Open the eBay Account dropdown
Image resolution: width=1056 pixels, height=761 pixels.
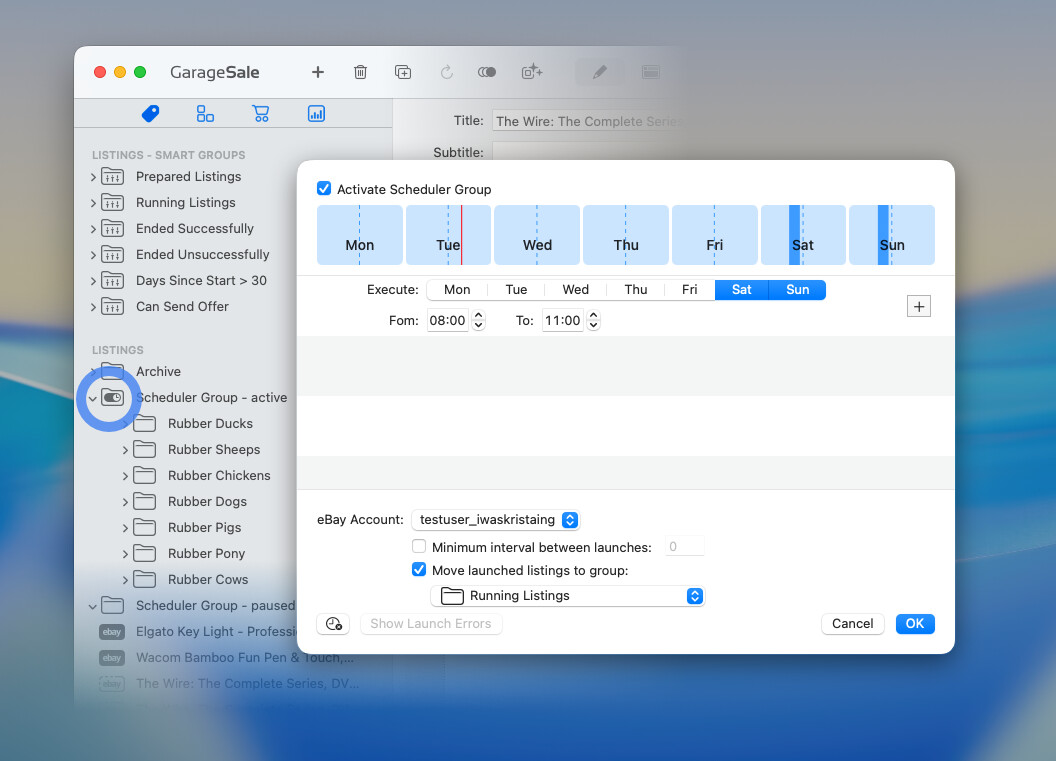tap(495, 520)
